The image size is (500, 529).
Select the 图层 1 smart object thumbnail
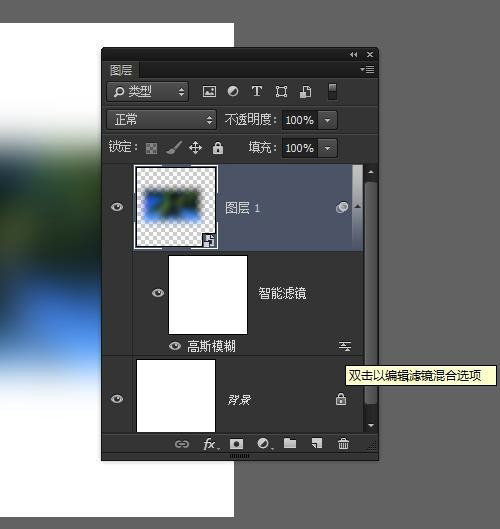(176, 207)
